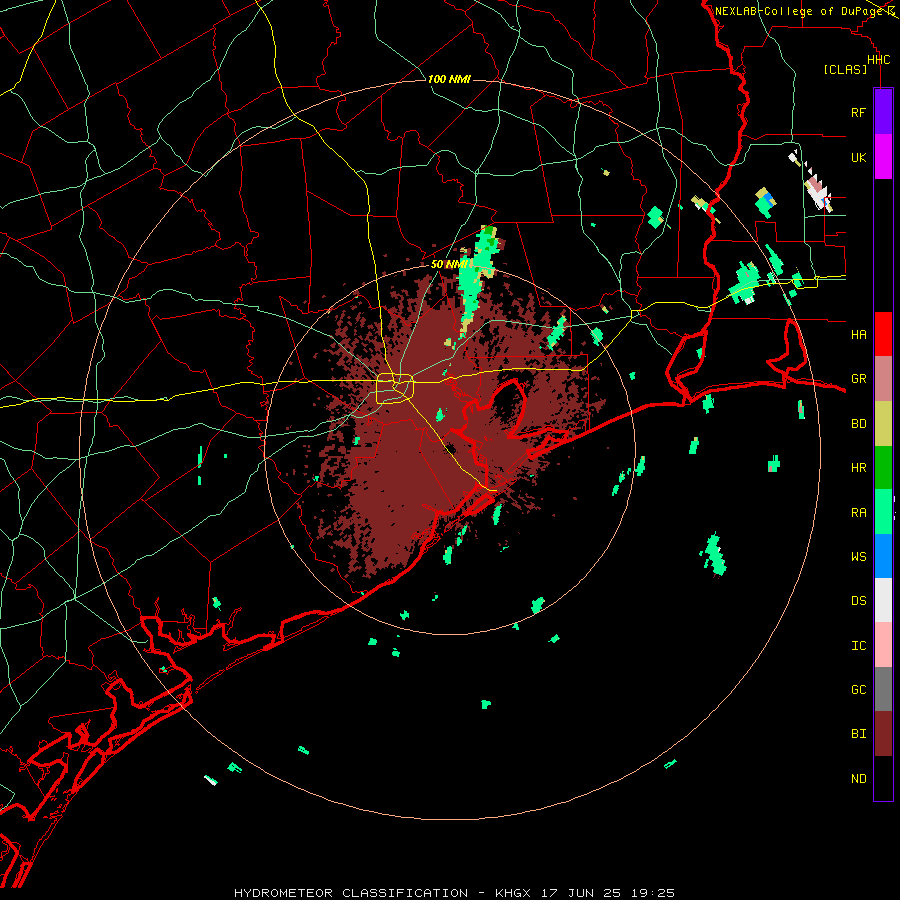Click the HR dark green legend swatch
Viewport: 900px width, 900px height.
[883, 468]
